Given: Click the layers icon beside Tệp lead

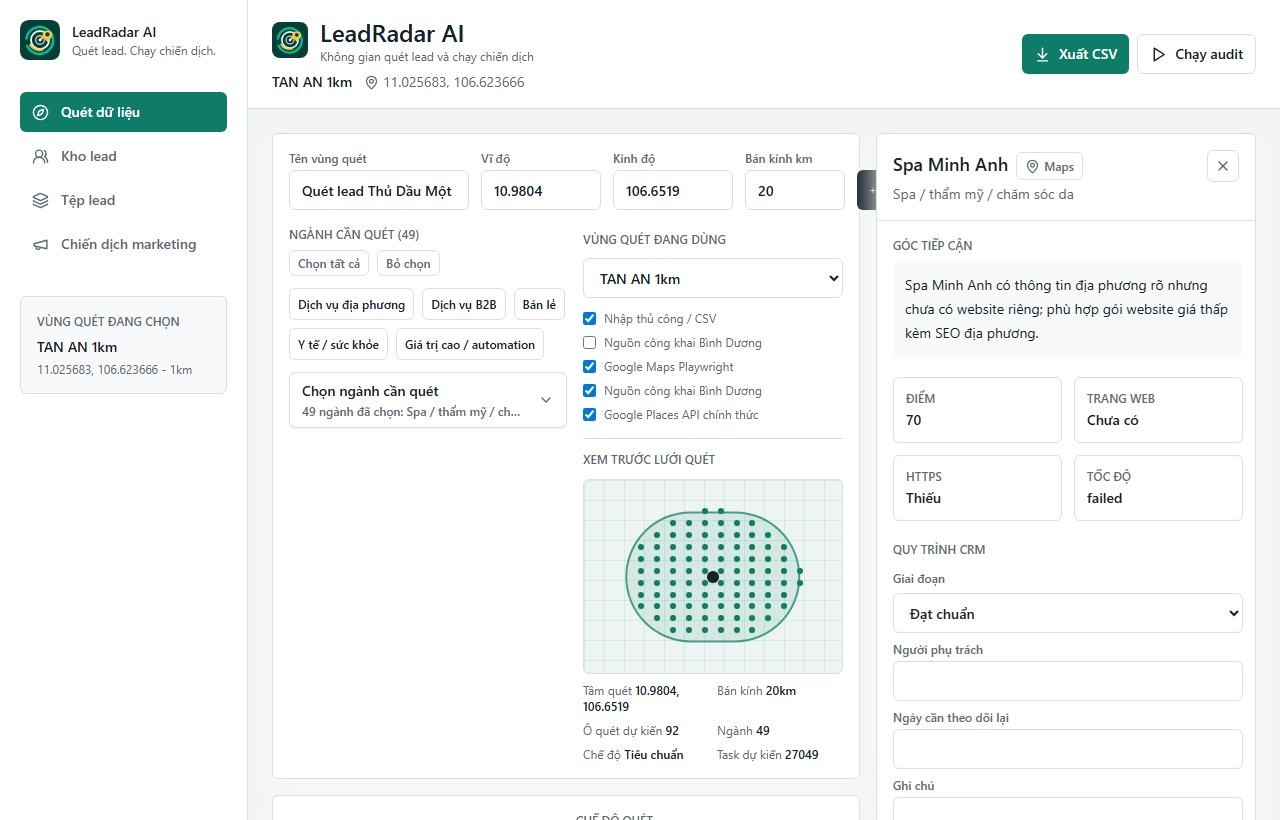Looking at the screenshot, I should (41, 200).
